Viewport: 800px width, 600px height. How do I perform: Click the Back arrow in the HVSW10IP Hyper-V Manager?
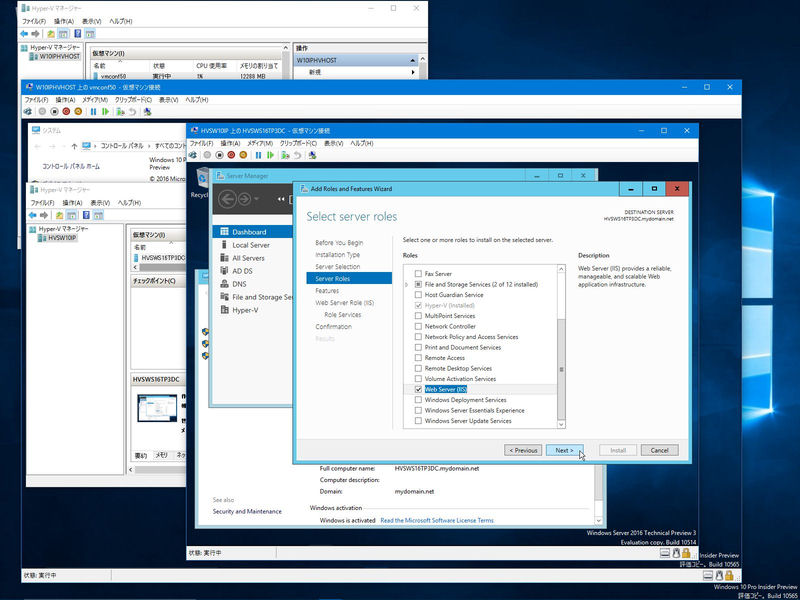(x=33, y=215)
